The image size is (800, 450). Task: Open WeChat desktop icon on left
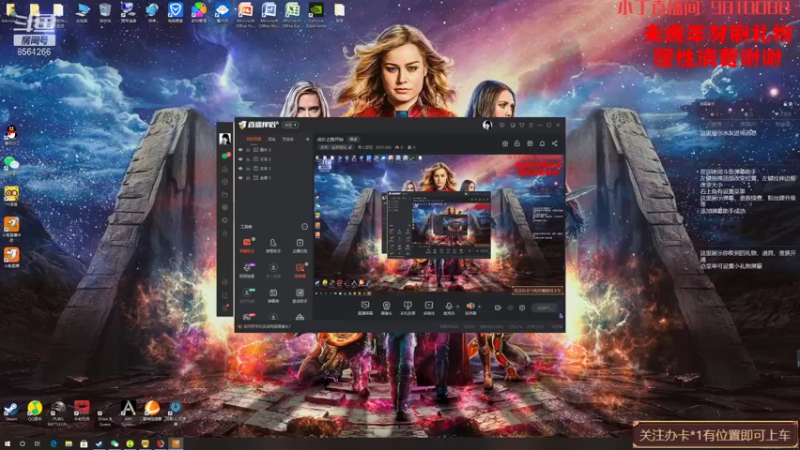coord(11,165)
